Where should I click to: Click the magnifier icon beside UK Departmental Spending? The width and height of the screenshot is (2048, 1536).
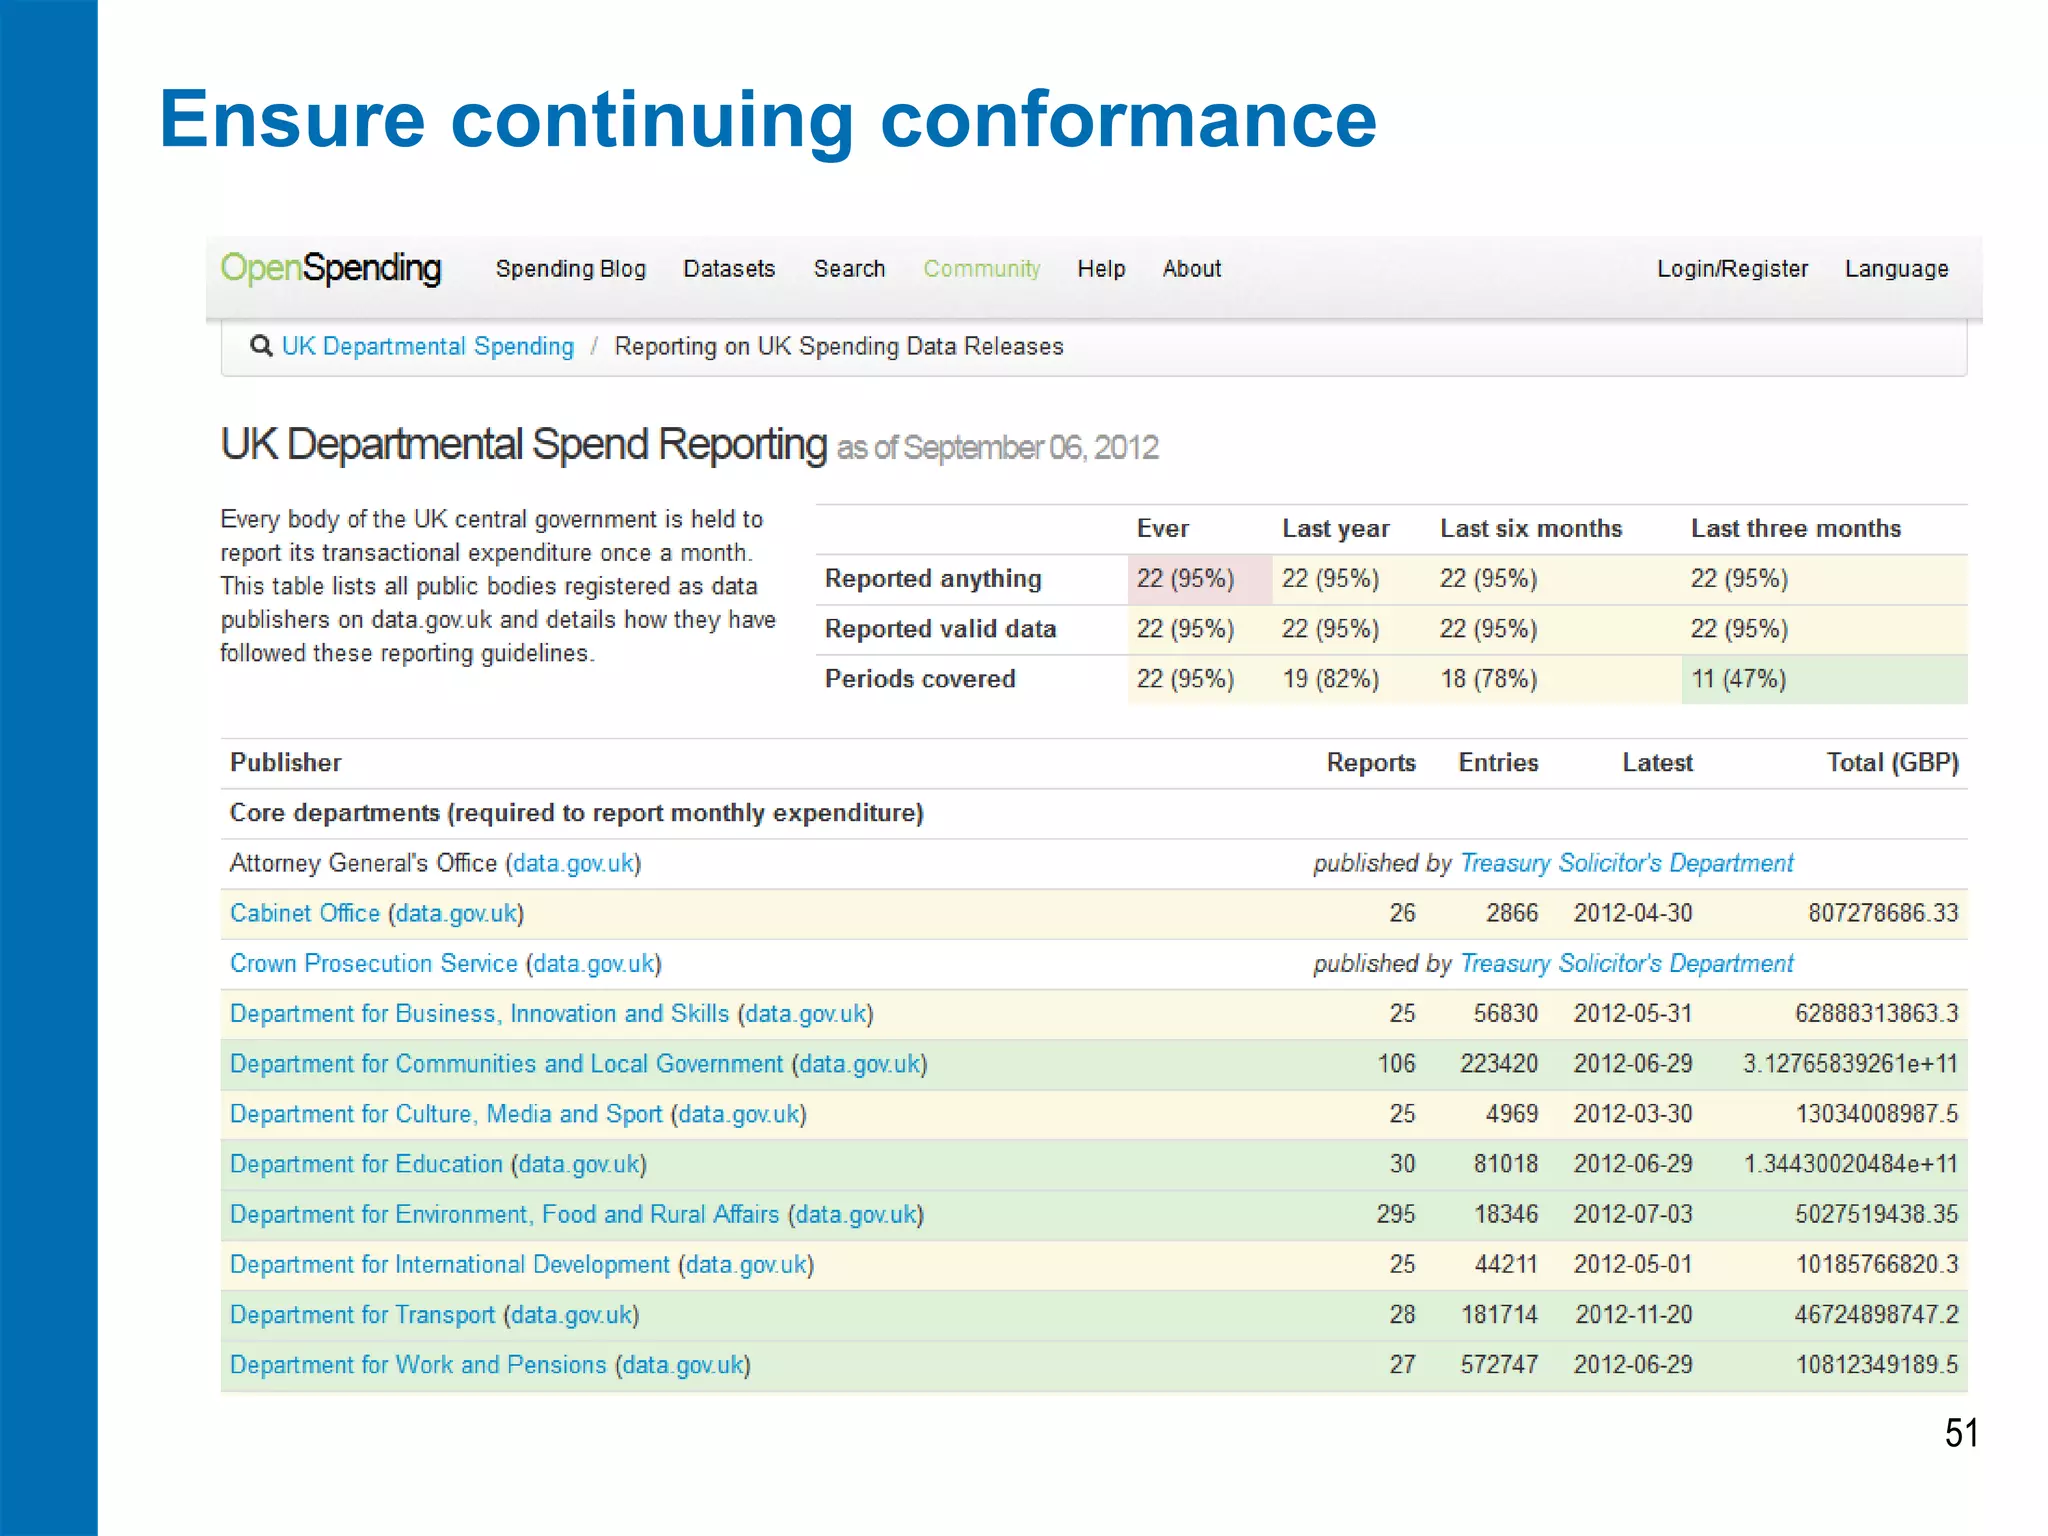261,346
